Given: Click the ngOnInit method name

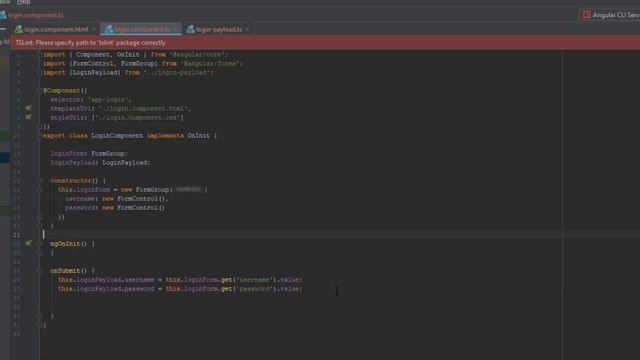Looking at the screenshot, I should 65,244.
